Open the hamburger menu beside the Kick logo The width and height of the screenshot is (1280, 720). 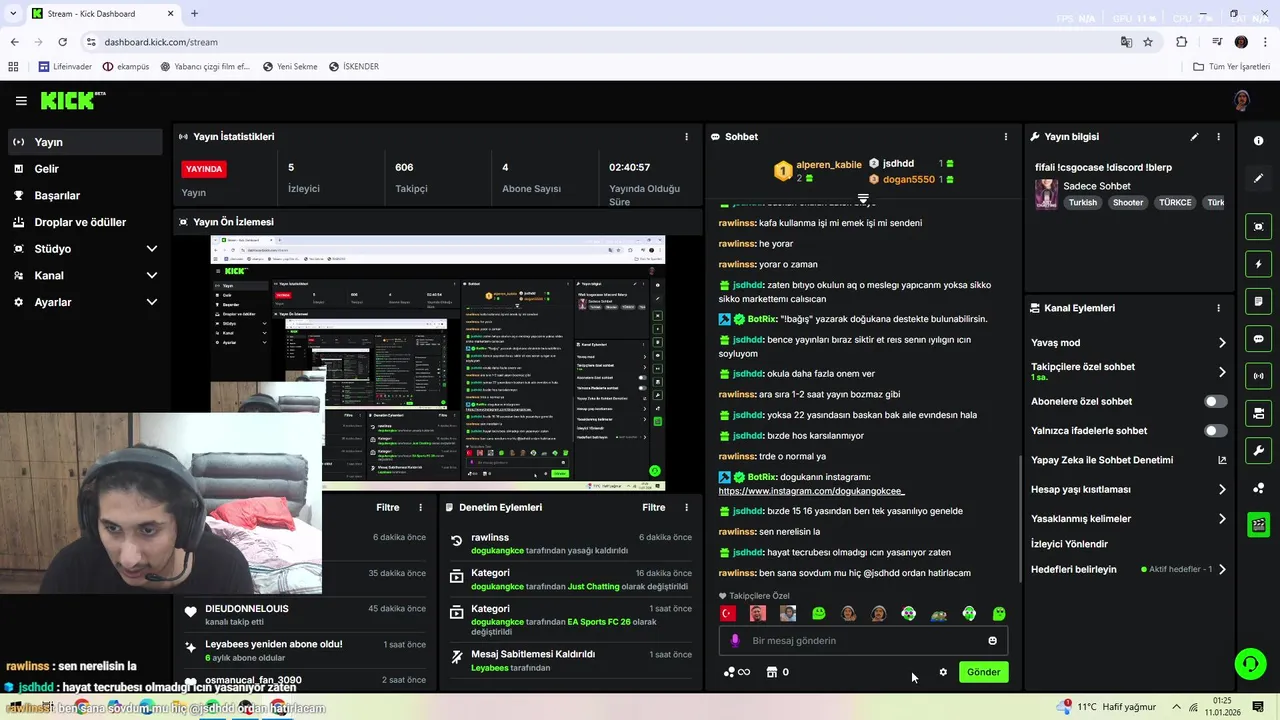coord(21,101)
